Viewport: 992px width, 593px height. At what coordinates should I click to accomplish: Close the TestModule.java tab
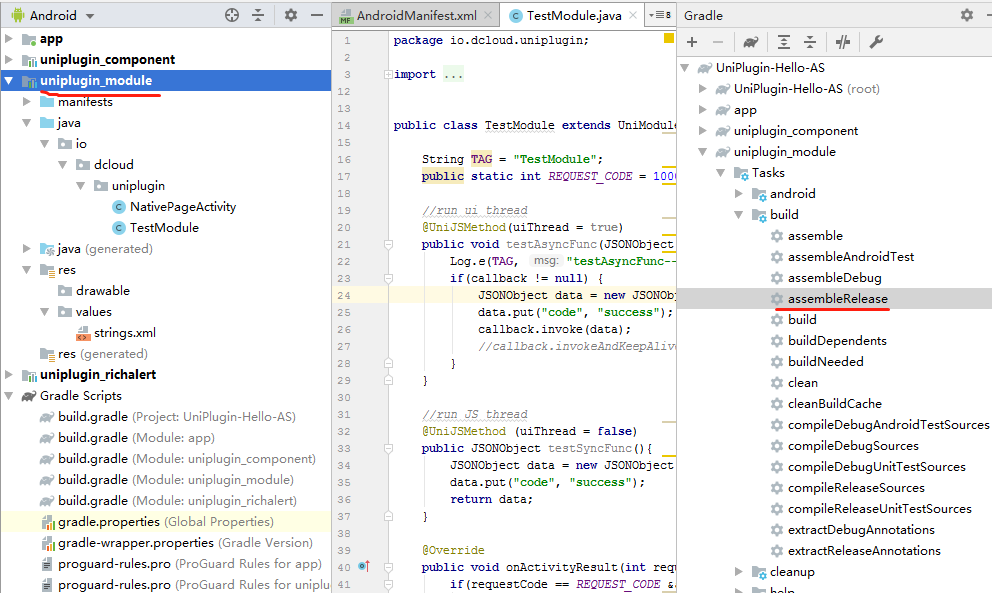pos(633,15)
